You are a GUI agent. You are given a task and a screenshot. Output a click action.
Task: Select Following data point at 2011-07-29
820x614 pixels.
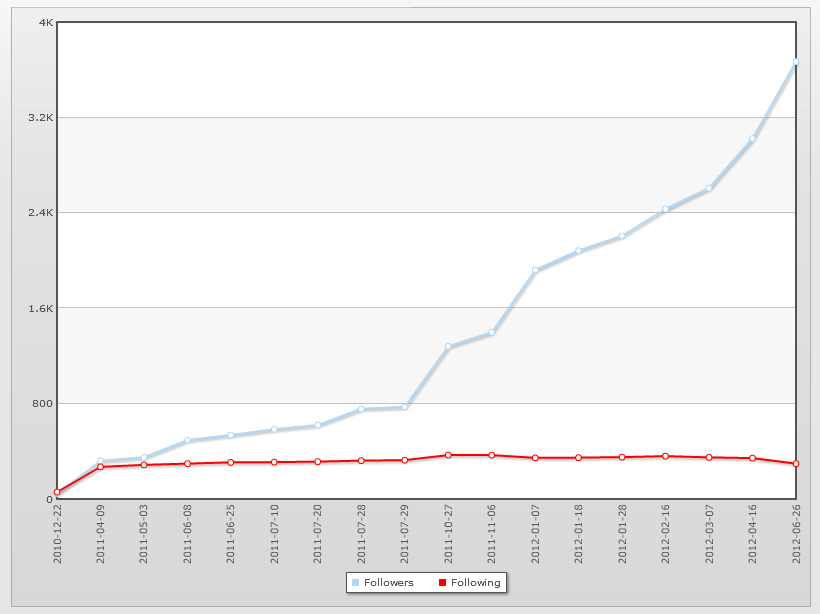click(405, 460)
